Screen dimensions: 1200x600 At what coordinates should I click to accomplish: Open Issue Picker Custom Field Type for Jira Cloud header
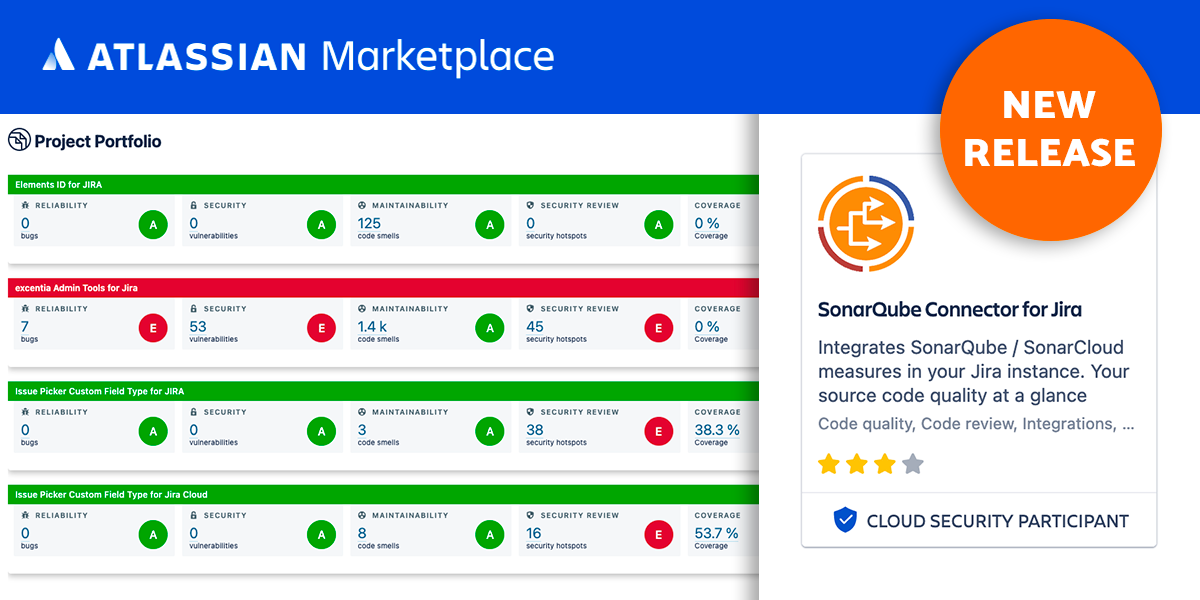383,494
